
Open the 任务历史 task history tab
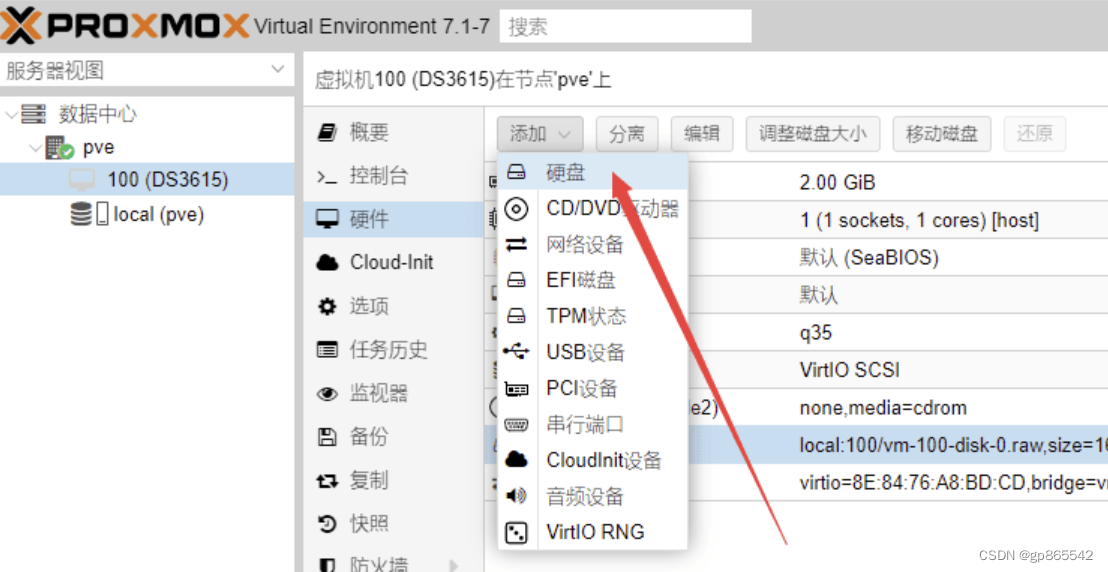click(x=394, y=349)
